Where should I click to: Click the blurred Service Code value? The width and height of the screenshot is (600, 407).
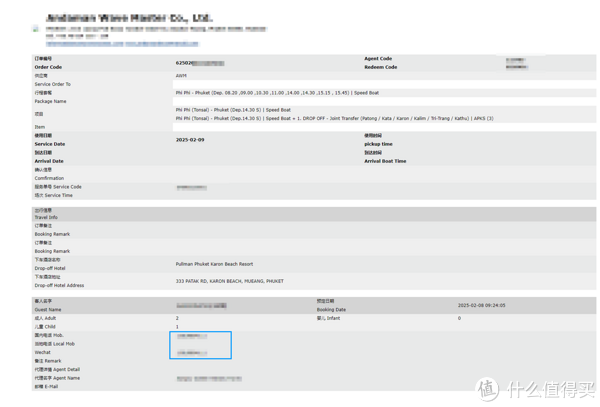192,187
